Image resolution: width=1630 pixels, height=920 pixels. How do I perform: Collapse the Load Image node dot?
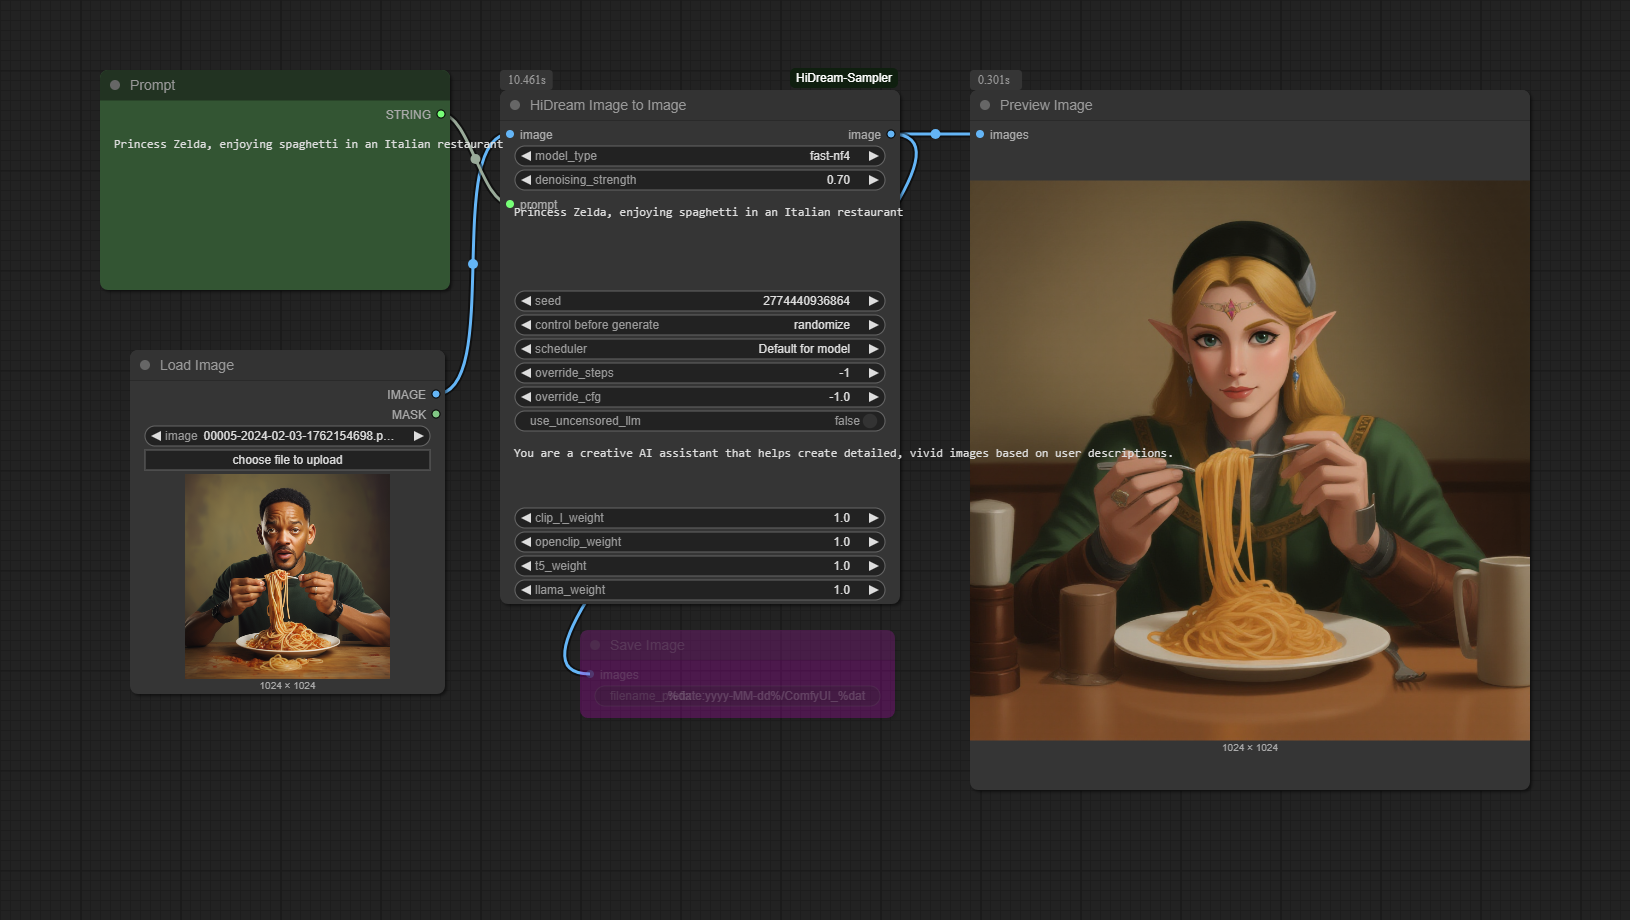click(145, 365)
